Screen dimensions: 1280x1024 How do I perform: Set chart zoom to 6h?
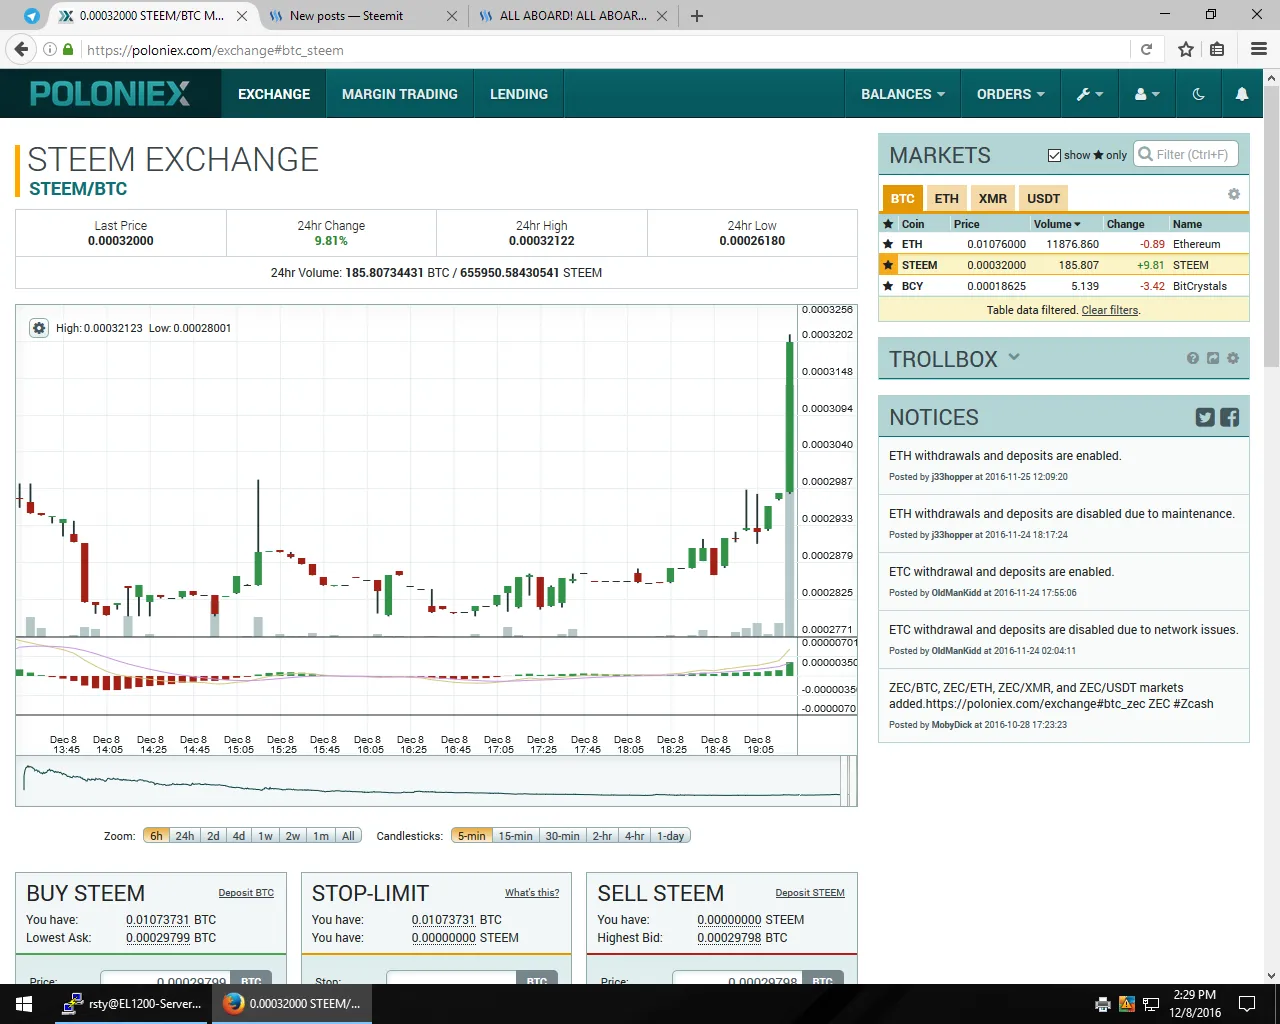[156, 836]
